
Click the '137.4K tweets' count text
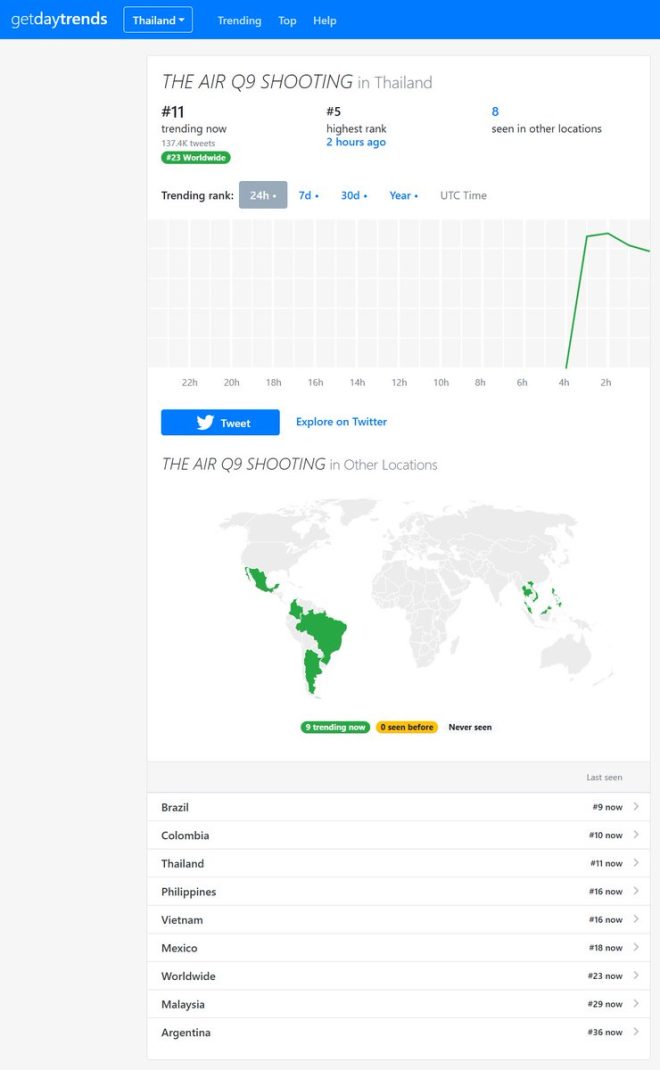click(188, 143)
